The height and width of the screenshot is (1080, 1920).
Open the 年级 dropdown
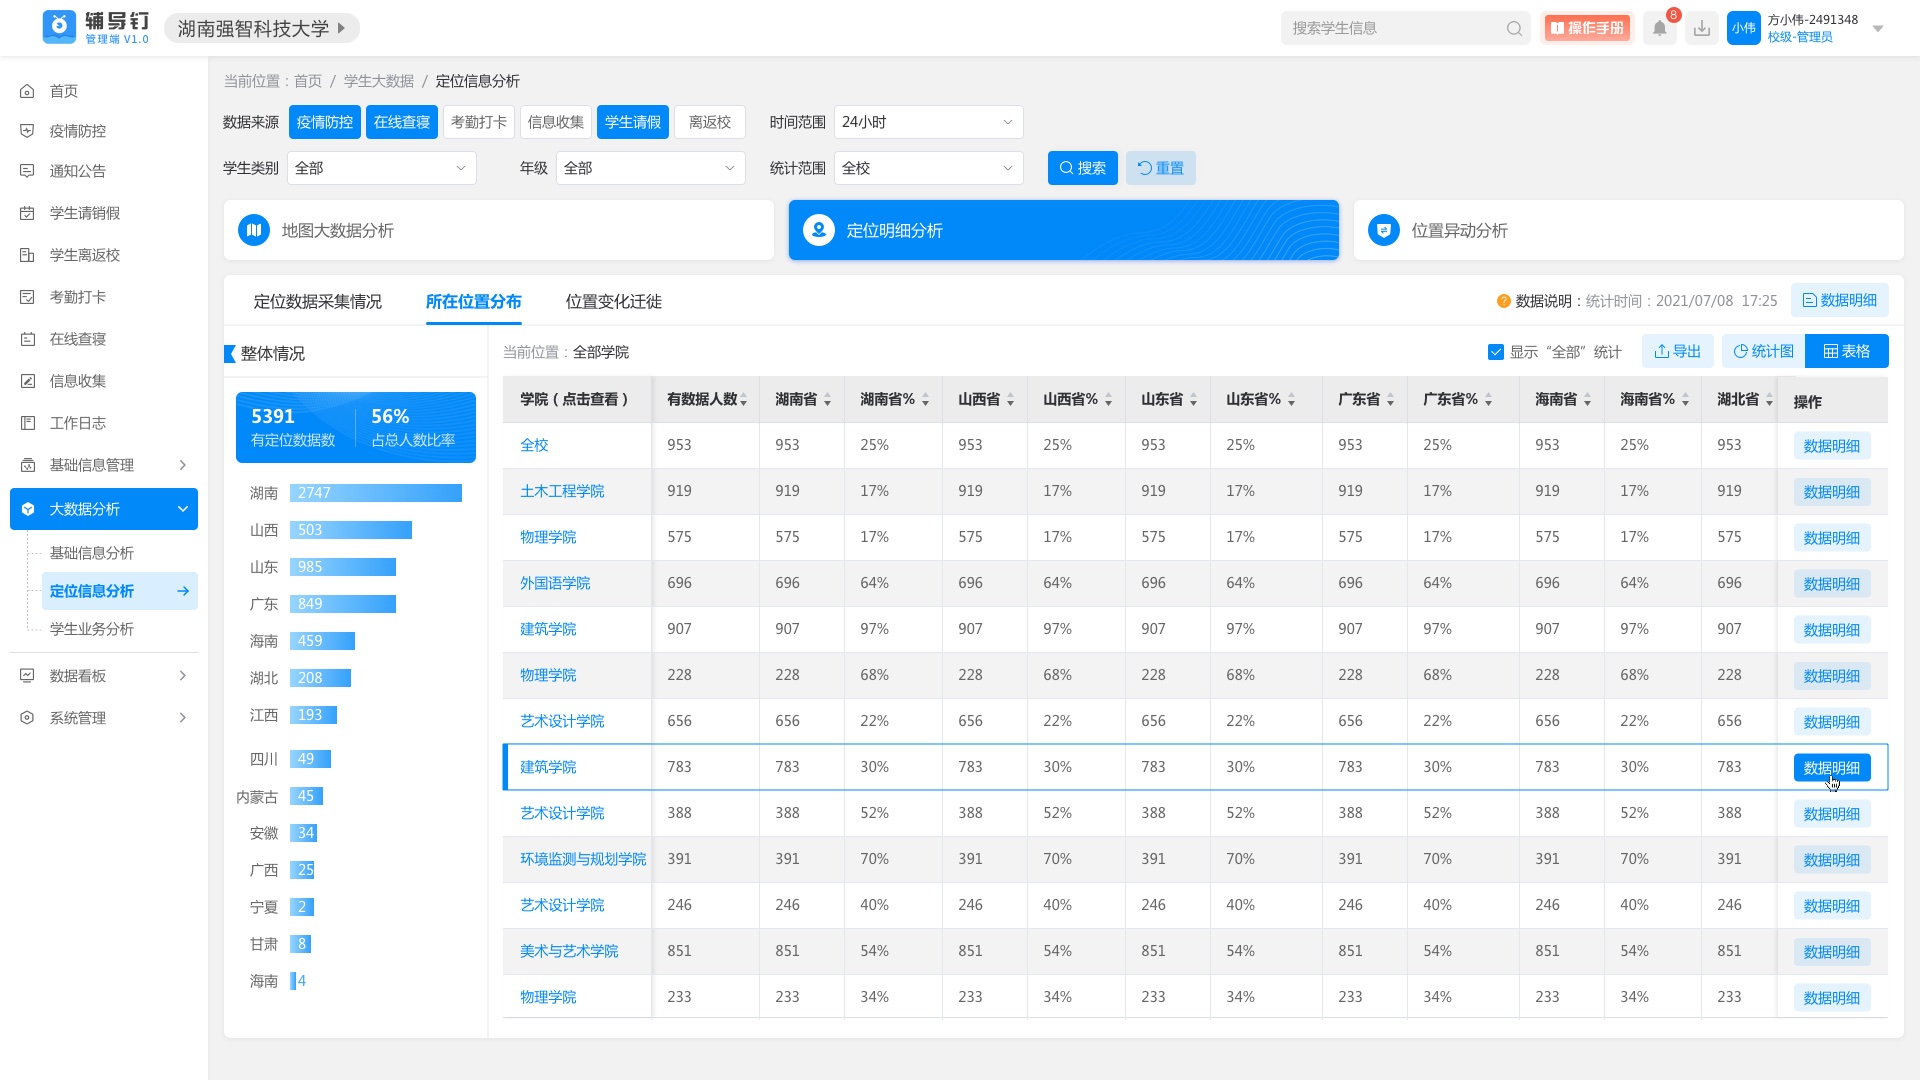(x=649, y=168)
